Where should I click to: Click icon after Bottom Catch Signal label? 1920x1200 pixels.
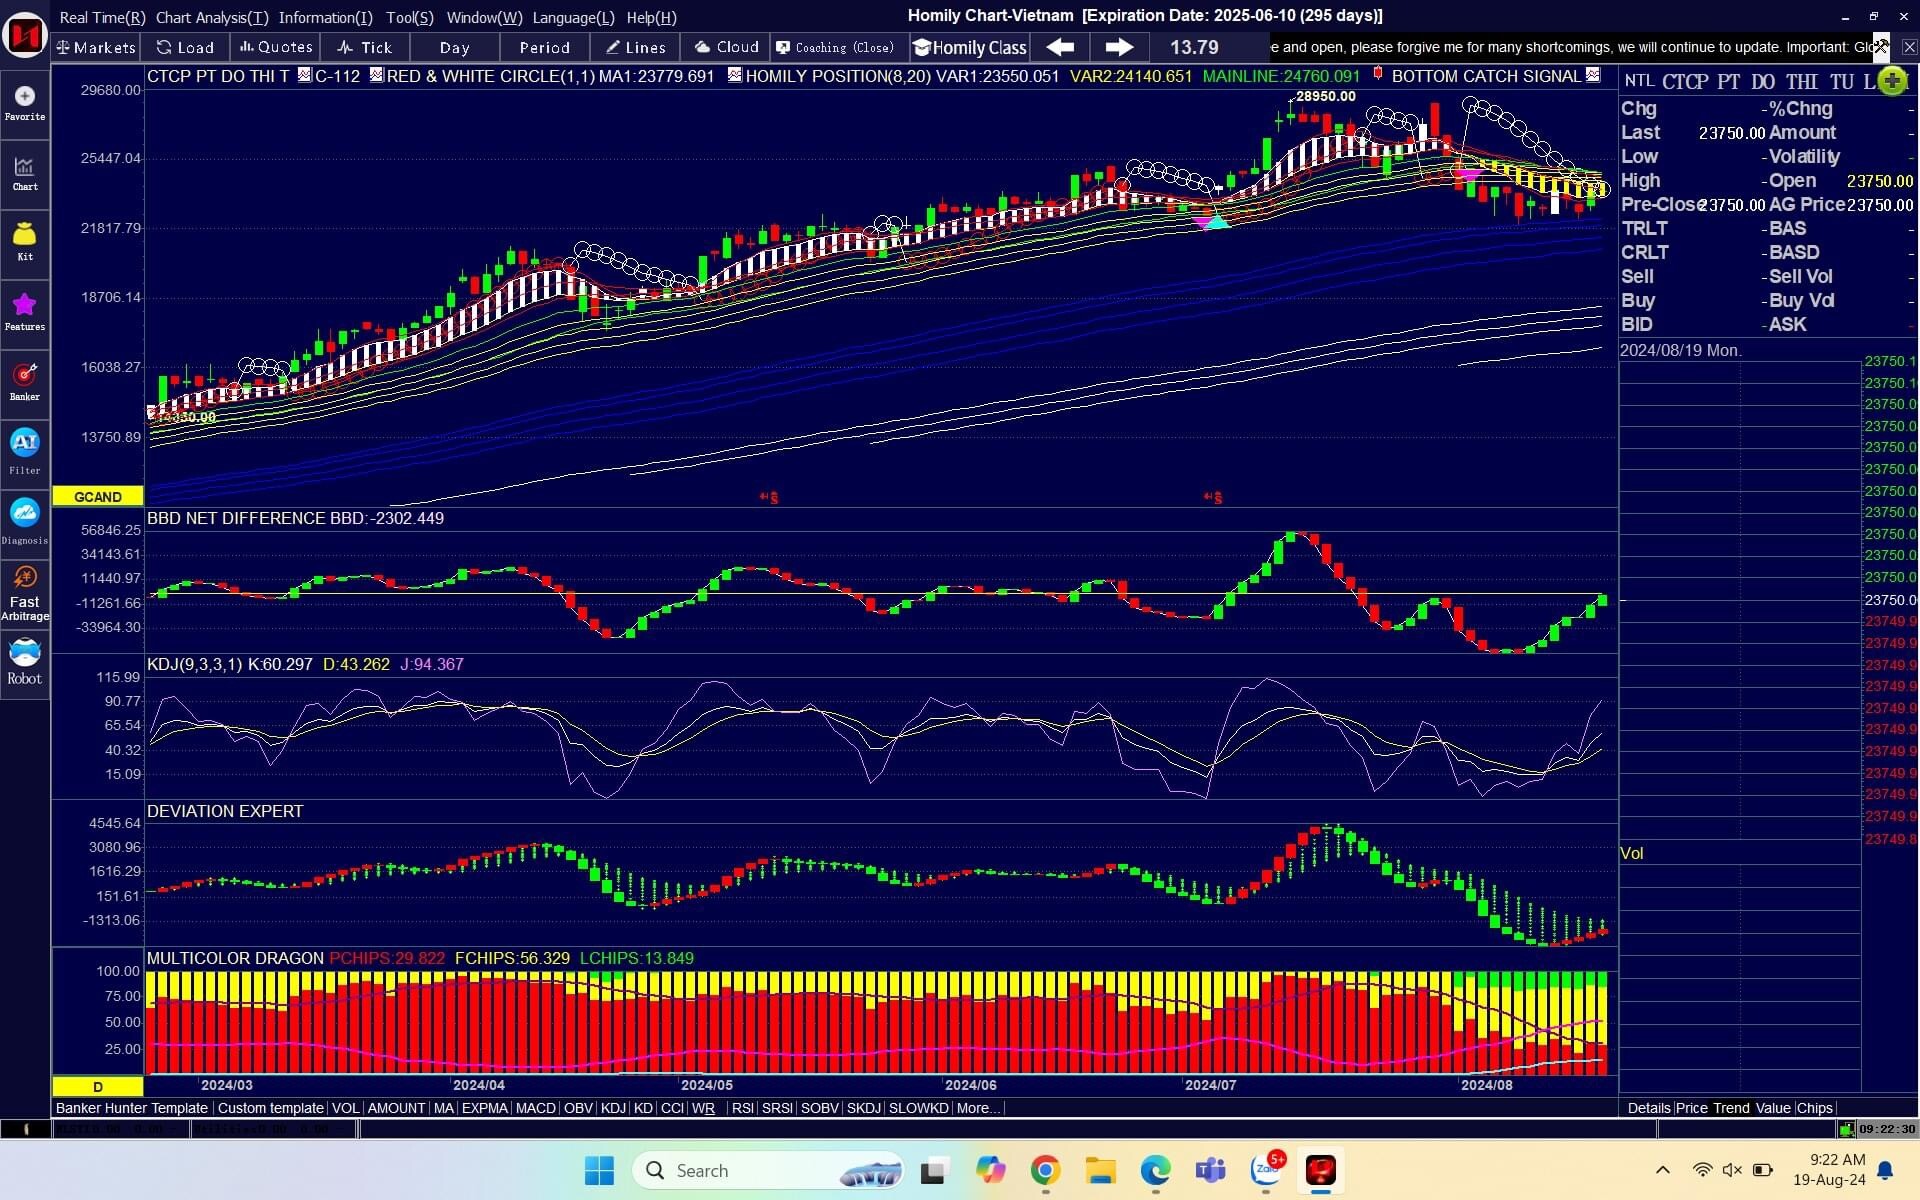[1593, 75]
